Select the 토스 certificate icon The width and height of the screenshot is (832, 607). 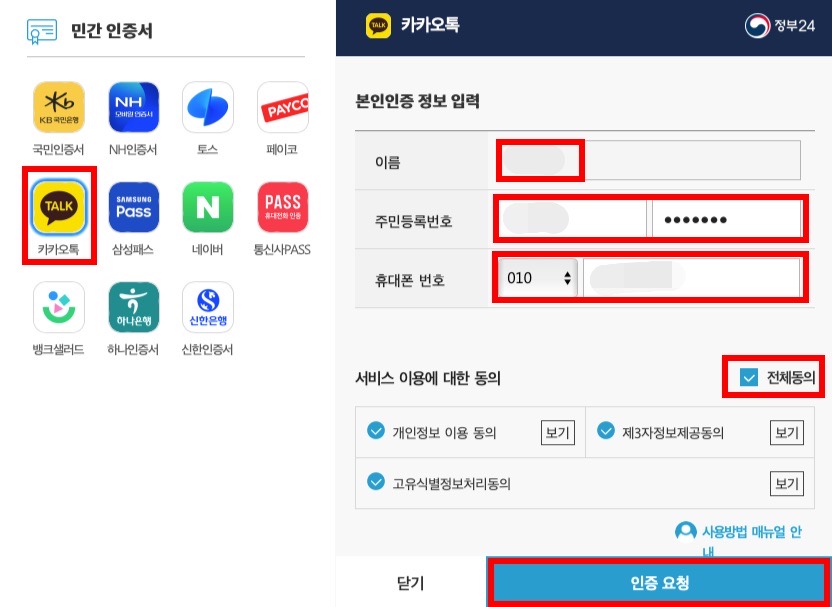(x=208, y=107)
